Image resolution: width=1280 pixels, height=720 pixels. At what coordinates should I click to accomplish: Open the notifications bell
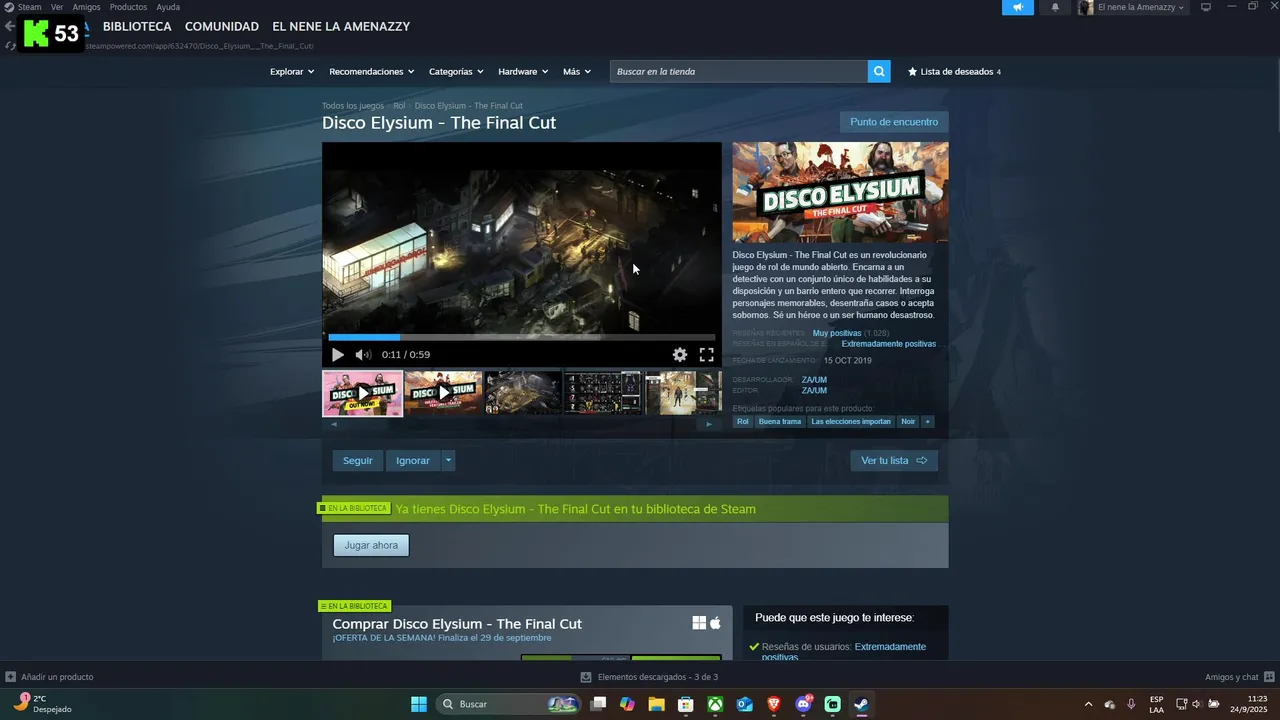(1055, 7)
